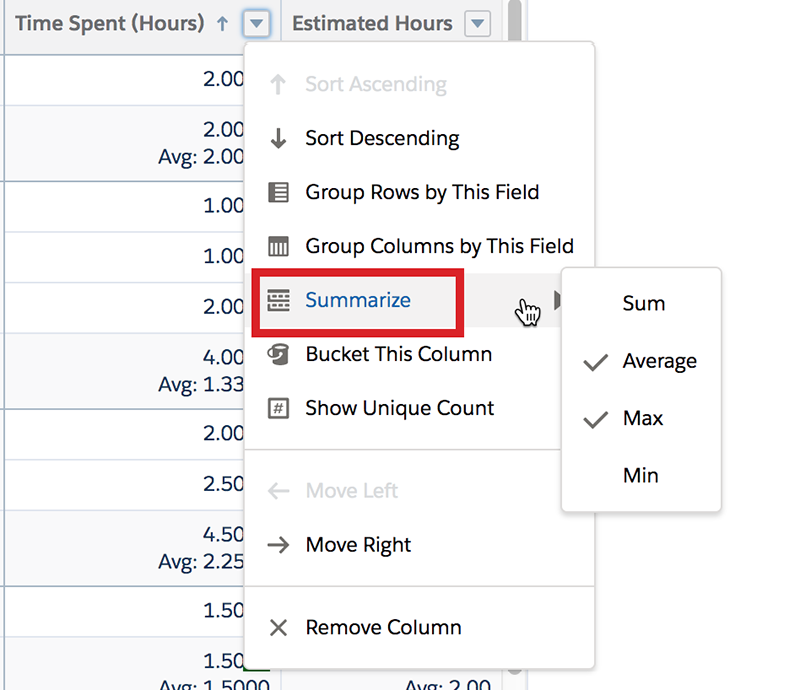Choose Sum from the submenu
The height and width of the screenshot is (690, 800).
tap(643, 303)
